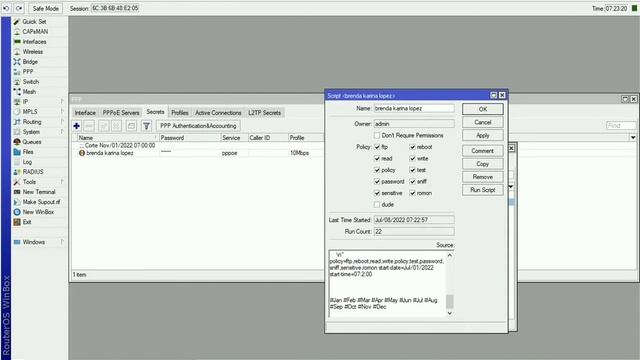Click Copy in Script dialog
The height and width of the screenshot is (360, 640).
click(x=483, y=164)
